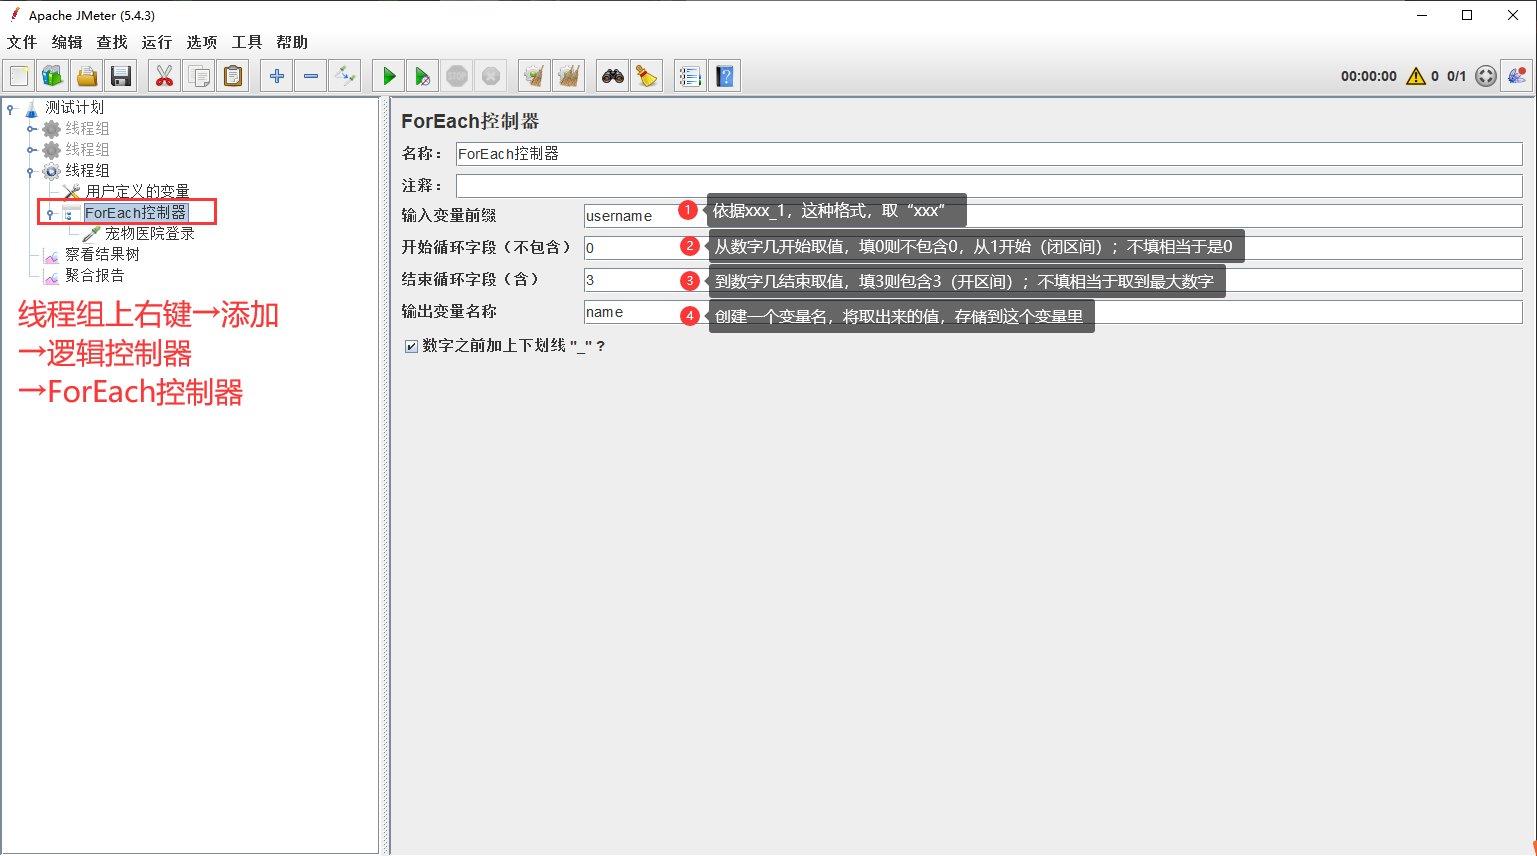This screenshot has width=1537, height=856.
Task: Click the Templates icon in toolbar
Action: (52, 76)
